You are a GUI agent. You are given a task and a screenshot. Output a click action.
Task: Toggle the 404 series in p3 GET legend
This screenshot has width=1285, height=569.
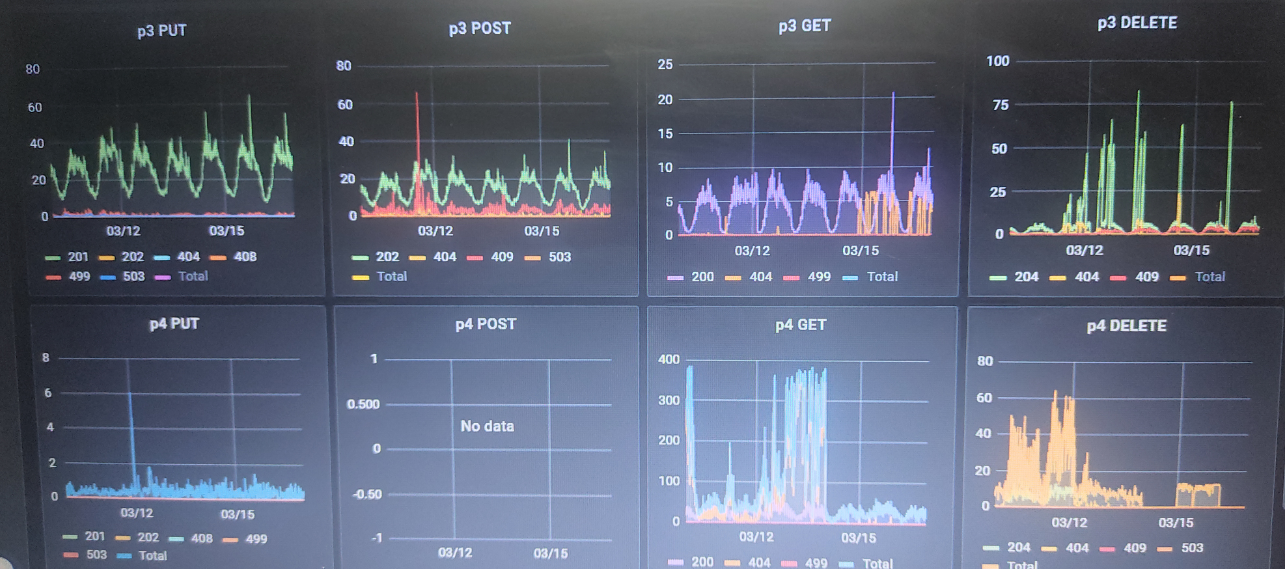pyautogui.click(x=750, y=277)
